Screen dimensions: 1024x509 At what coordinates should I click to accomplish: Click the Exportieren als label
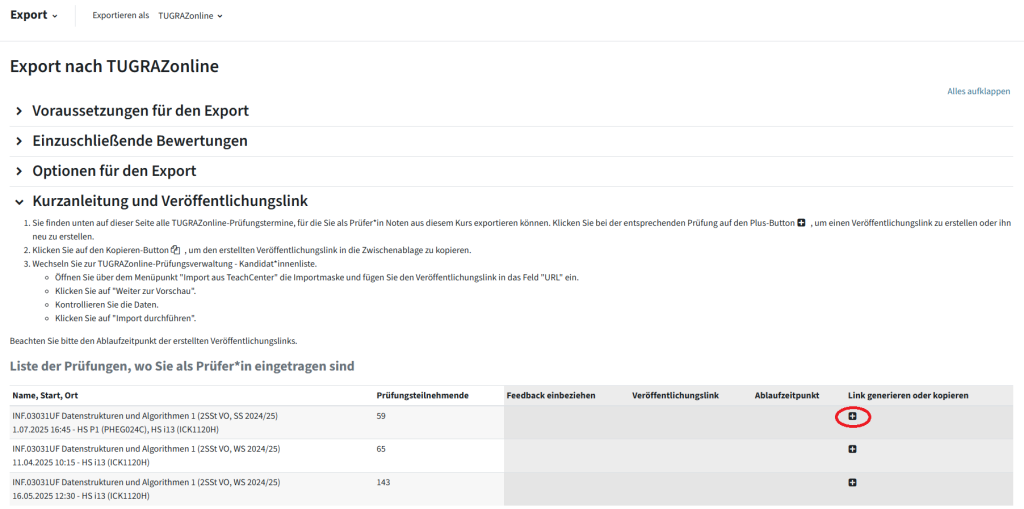click(121, 16)
